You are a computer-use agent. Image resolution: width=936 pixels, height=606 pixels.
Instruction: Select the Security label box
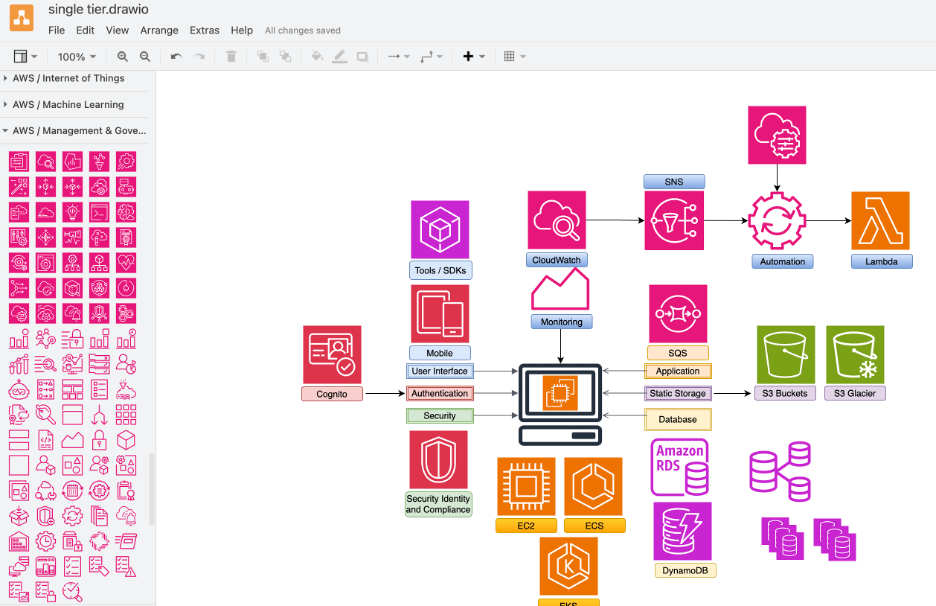click(x=440, y=416)
